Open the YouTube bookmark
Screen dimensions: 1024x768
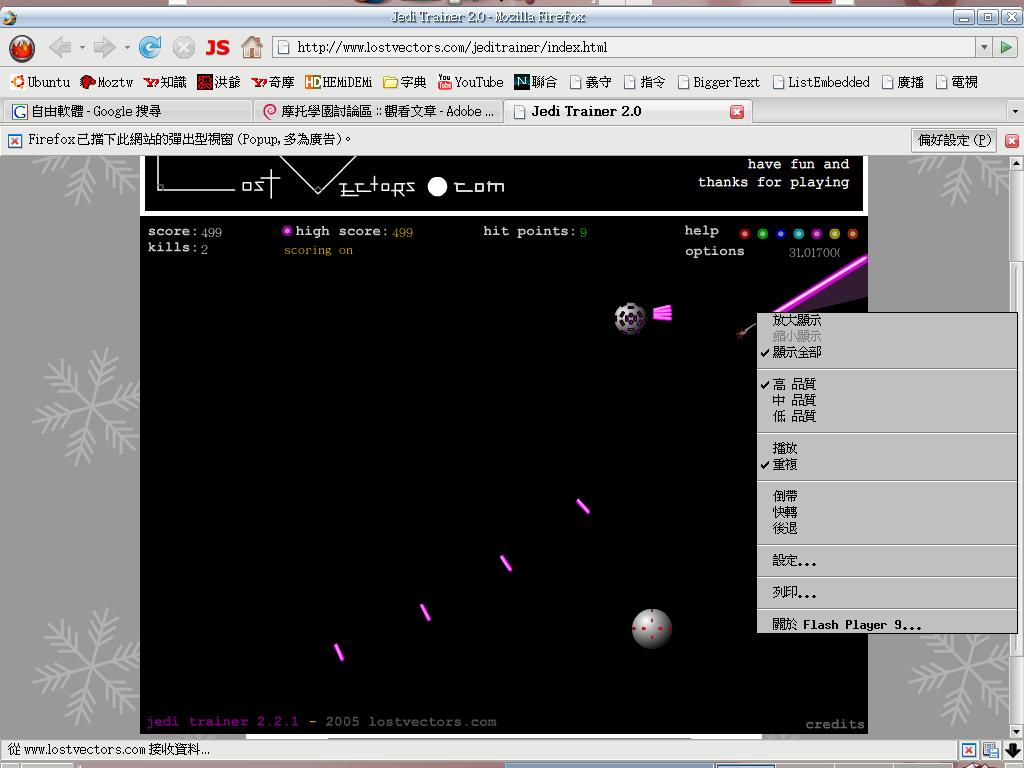click(x=470, y=82)
